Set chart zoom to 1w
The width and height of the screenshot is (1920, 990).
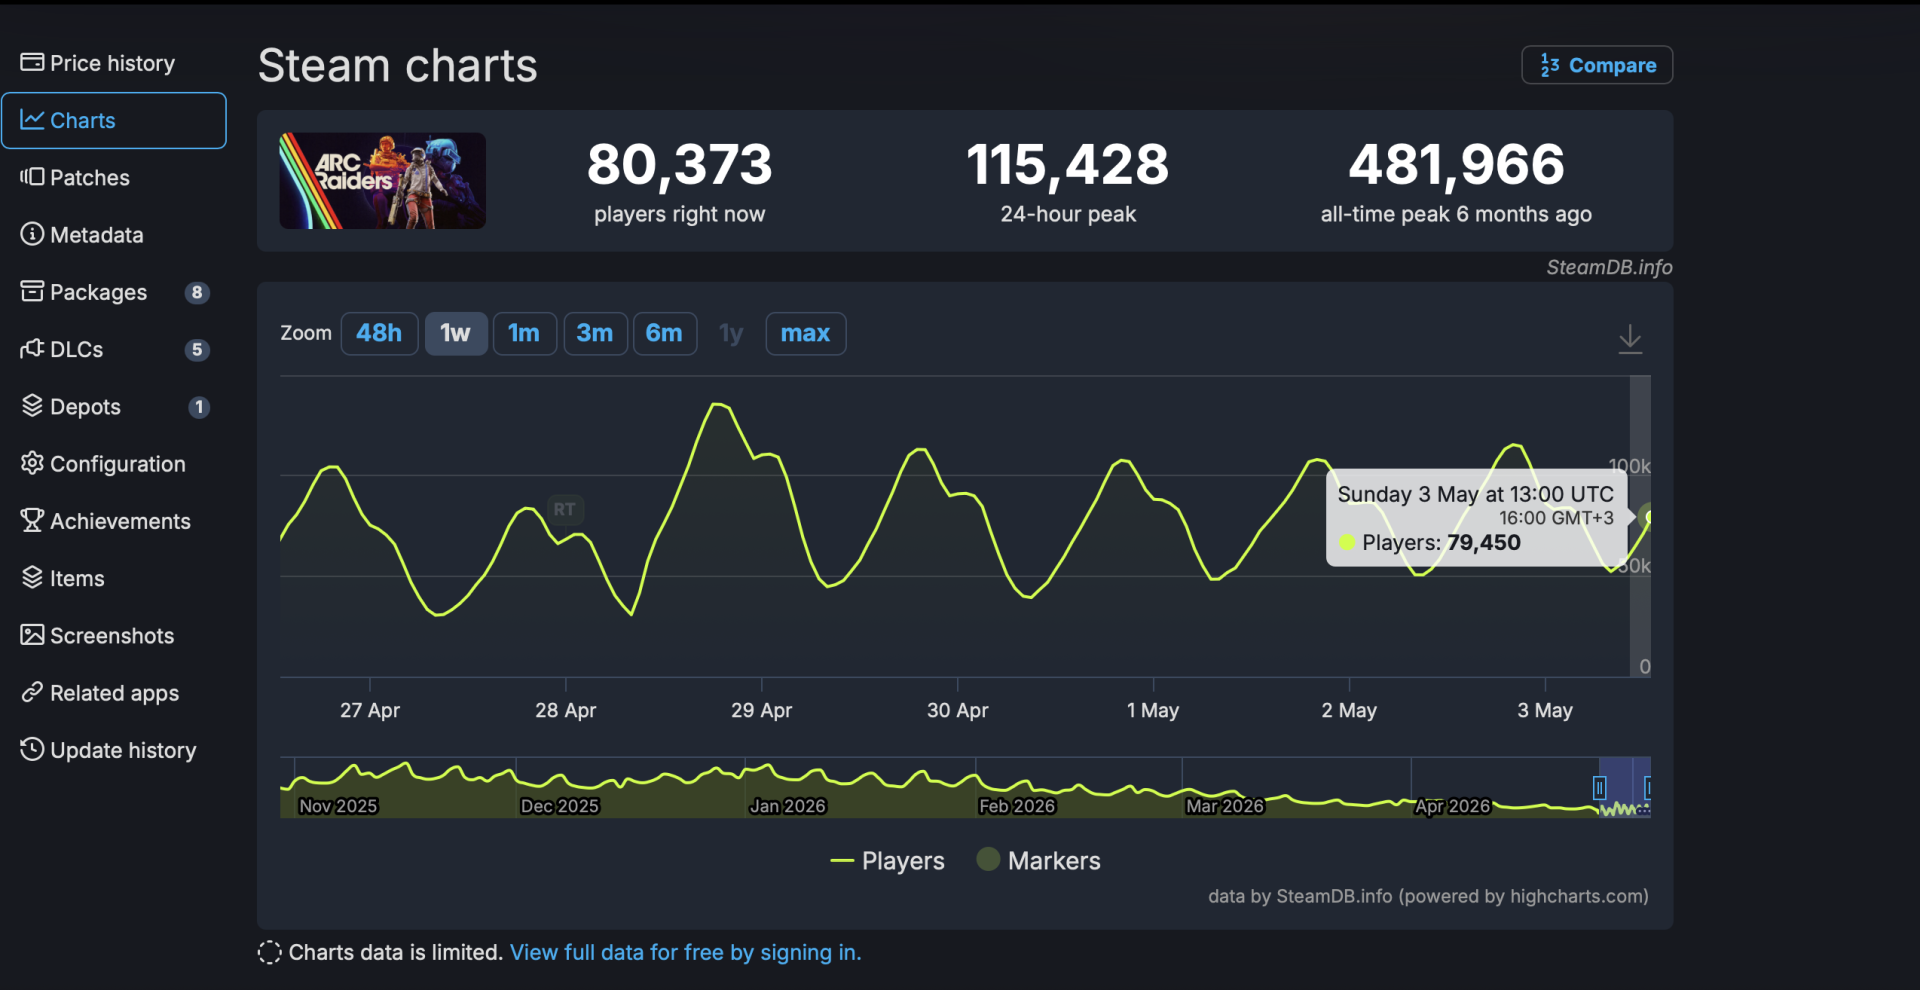[x=456, y=333]
